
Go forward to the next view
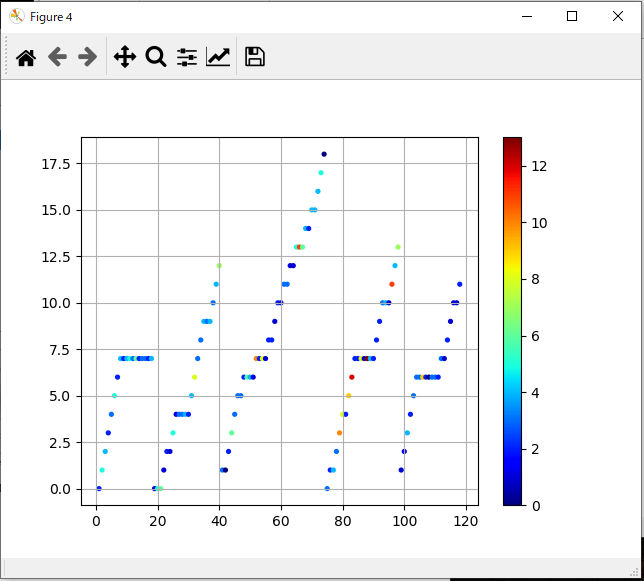click(x=87, y=57)
